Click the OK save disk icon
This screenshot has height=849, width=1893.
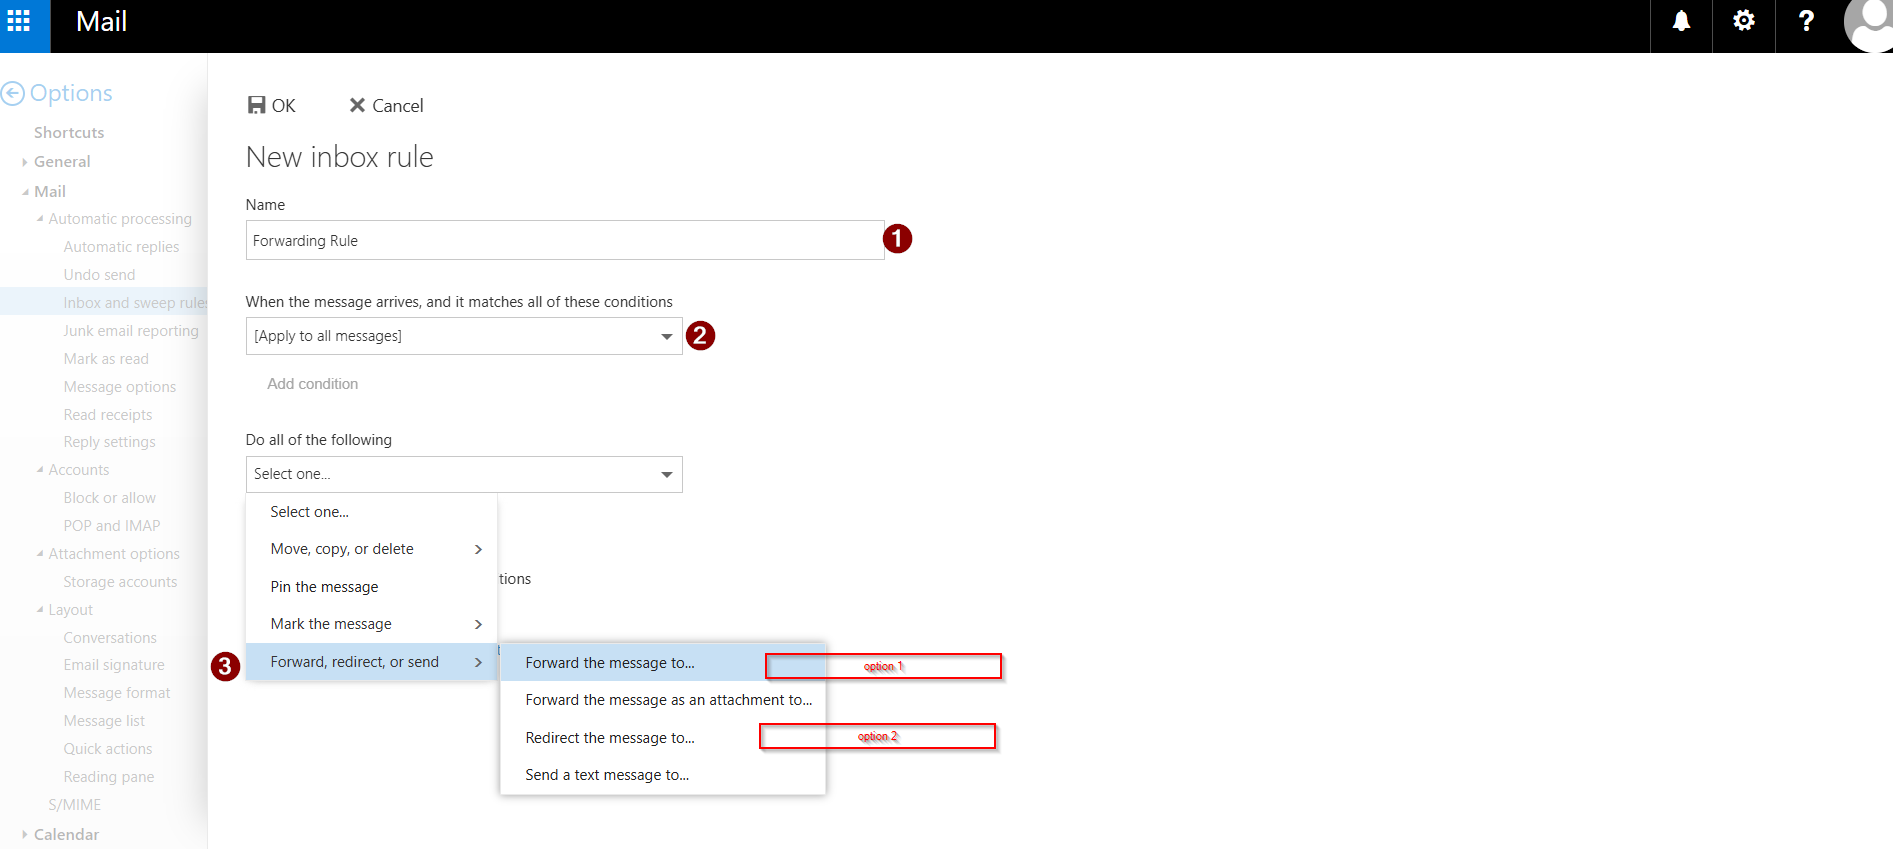click(257, 105)
